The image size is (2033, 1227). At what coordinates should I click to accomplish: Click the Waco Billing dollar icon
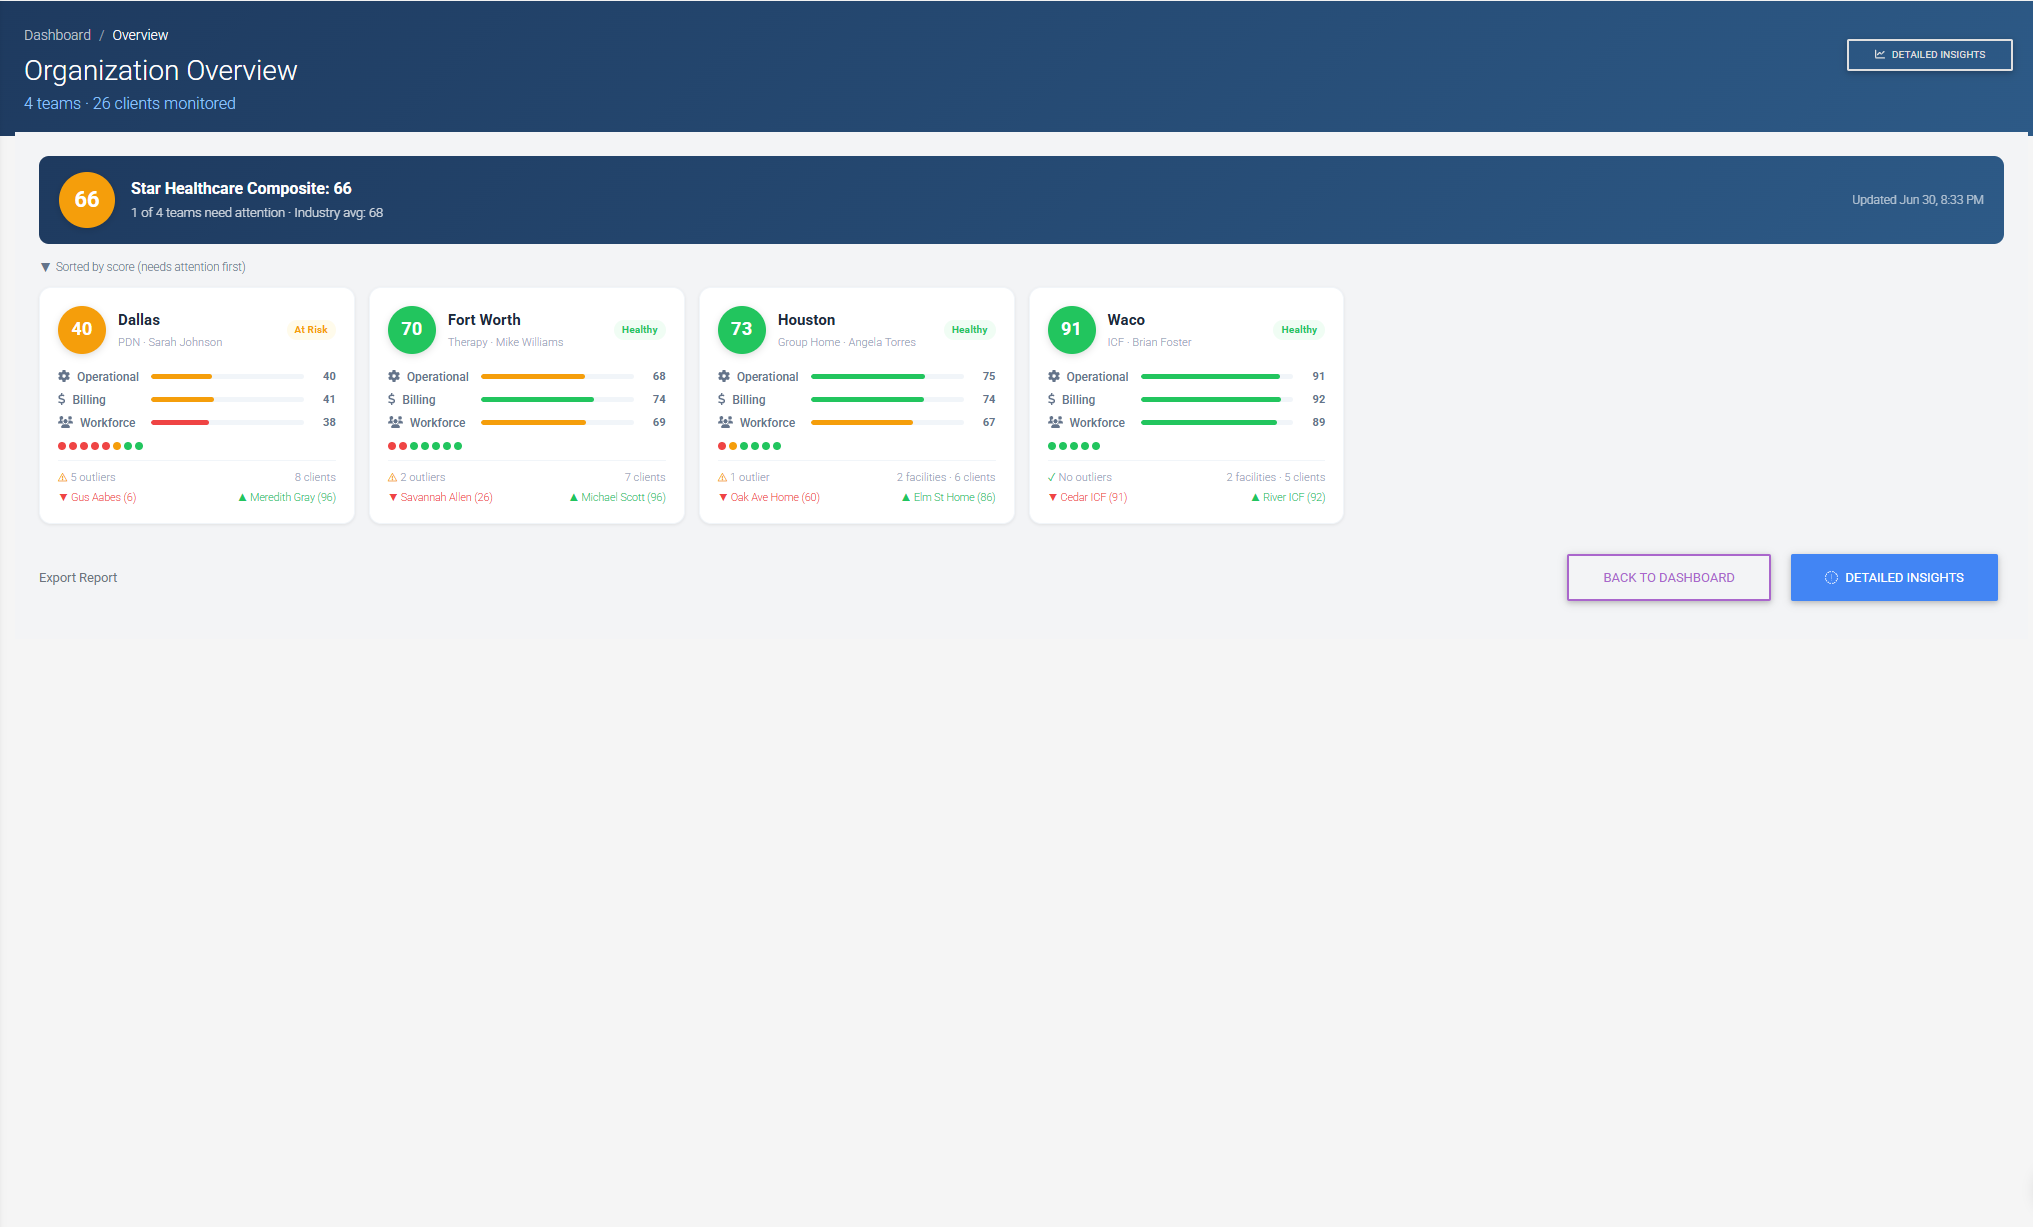1052,400
